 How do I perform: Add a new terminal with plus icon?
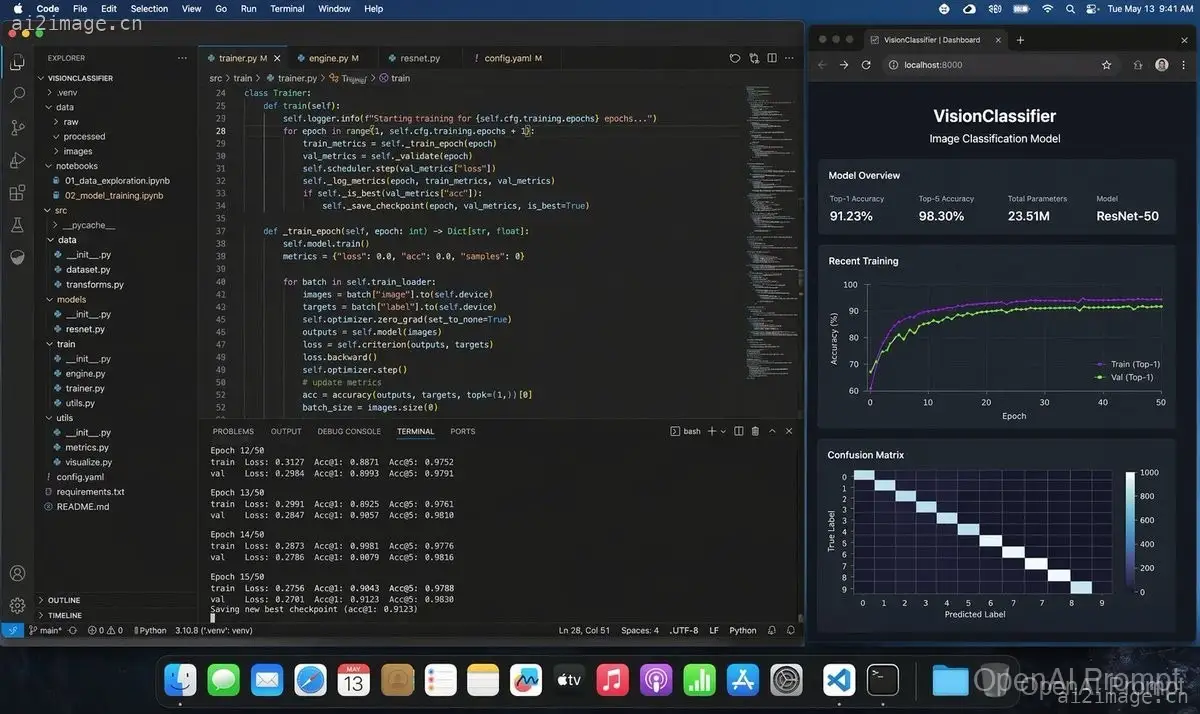(x=712, y=431)
